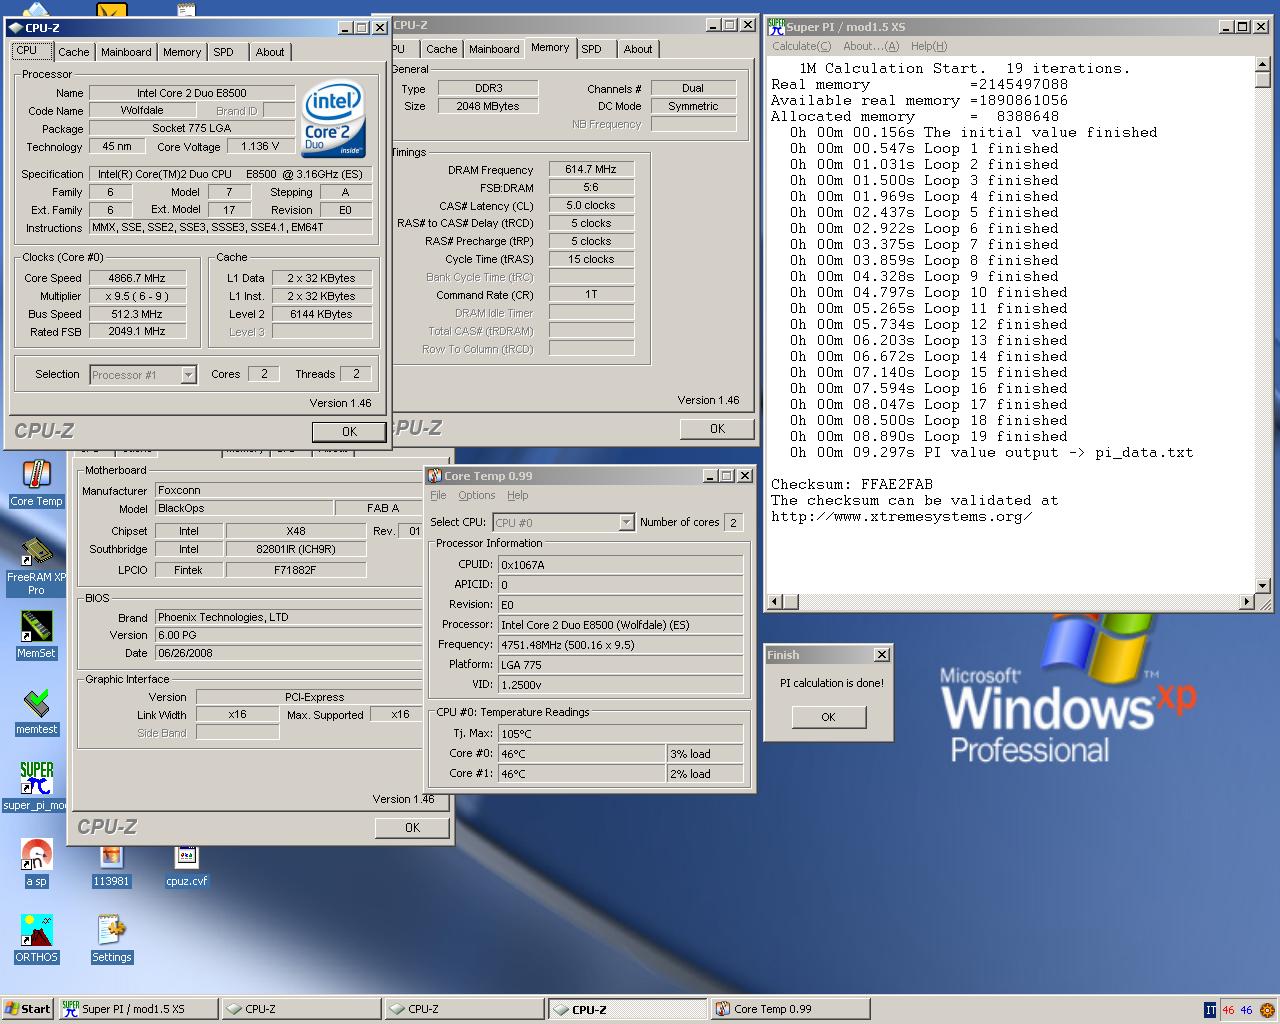Click the CPU-Z title bar icon in the CPU window
The width and height of the screenshot is (1280, 1024).
(x=17, y=28)
